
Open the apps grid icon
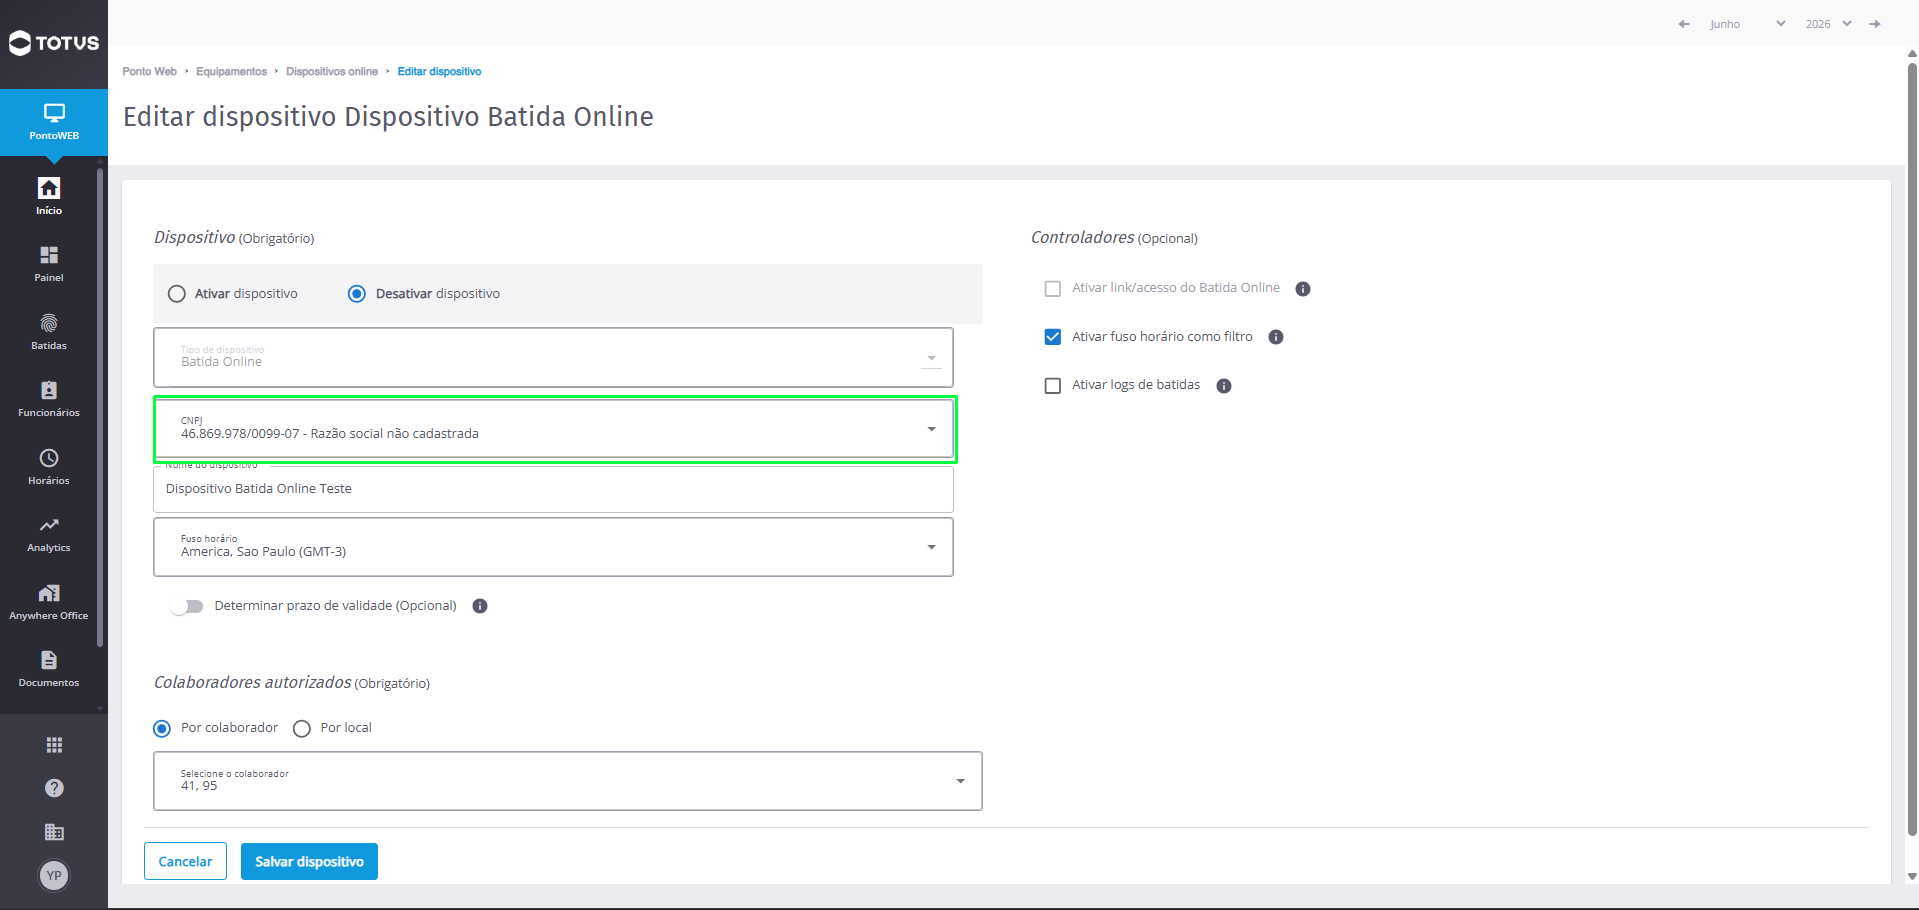pos(54,745)
